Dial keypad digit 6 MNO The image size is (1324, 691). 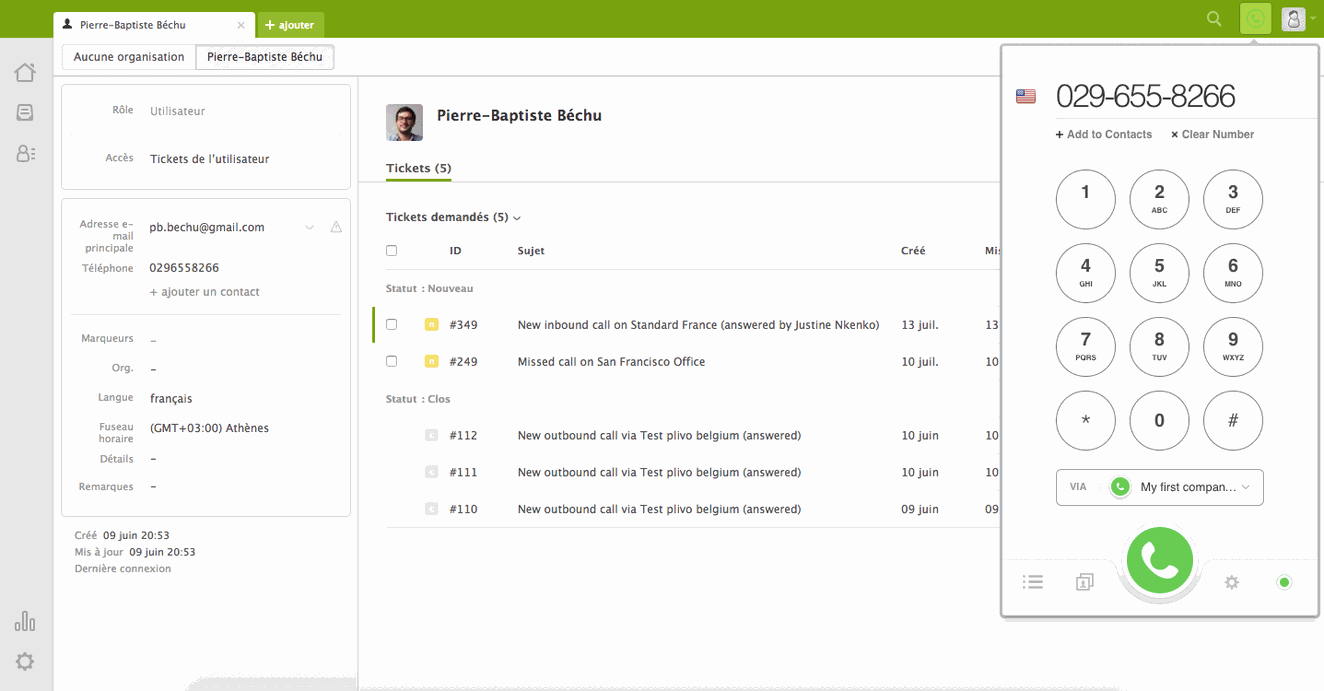click(x=1233, y=273)
